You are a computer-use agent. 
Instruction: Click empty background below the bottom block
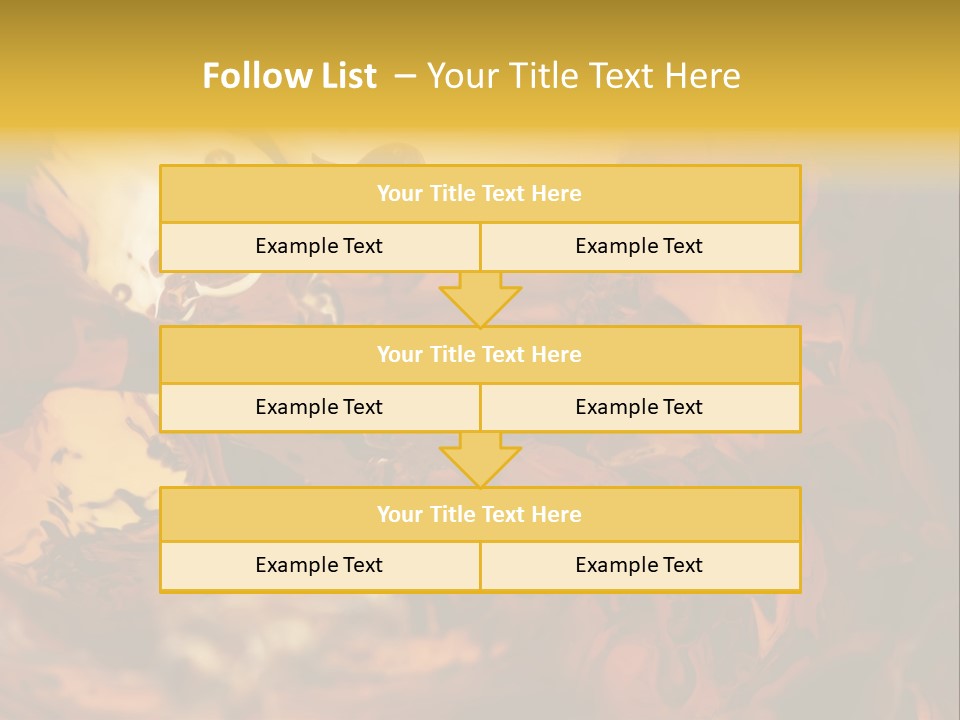tap(480, 655)
